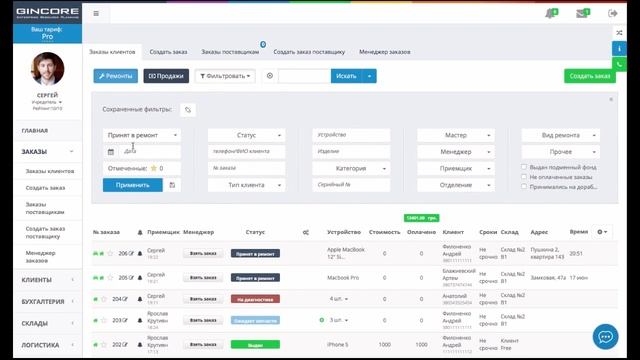Switch to Менеджер заказов tab
This screenshot has width=640, height=360.
[384, 52]
